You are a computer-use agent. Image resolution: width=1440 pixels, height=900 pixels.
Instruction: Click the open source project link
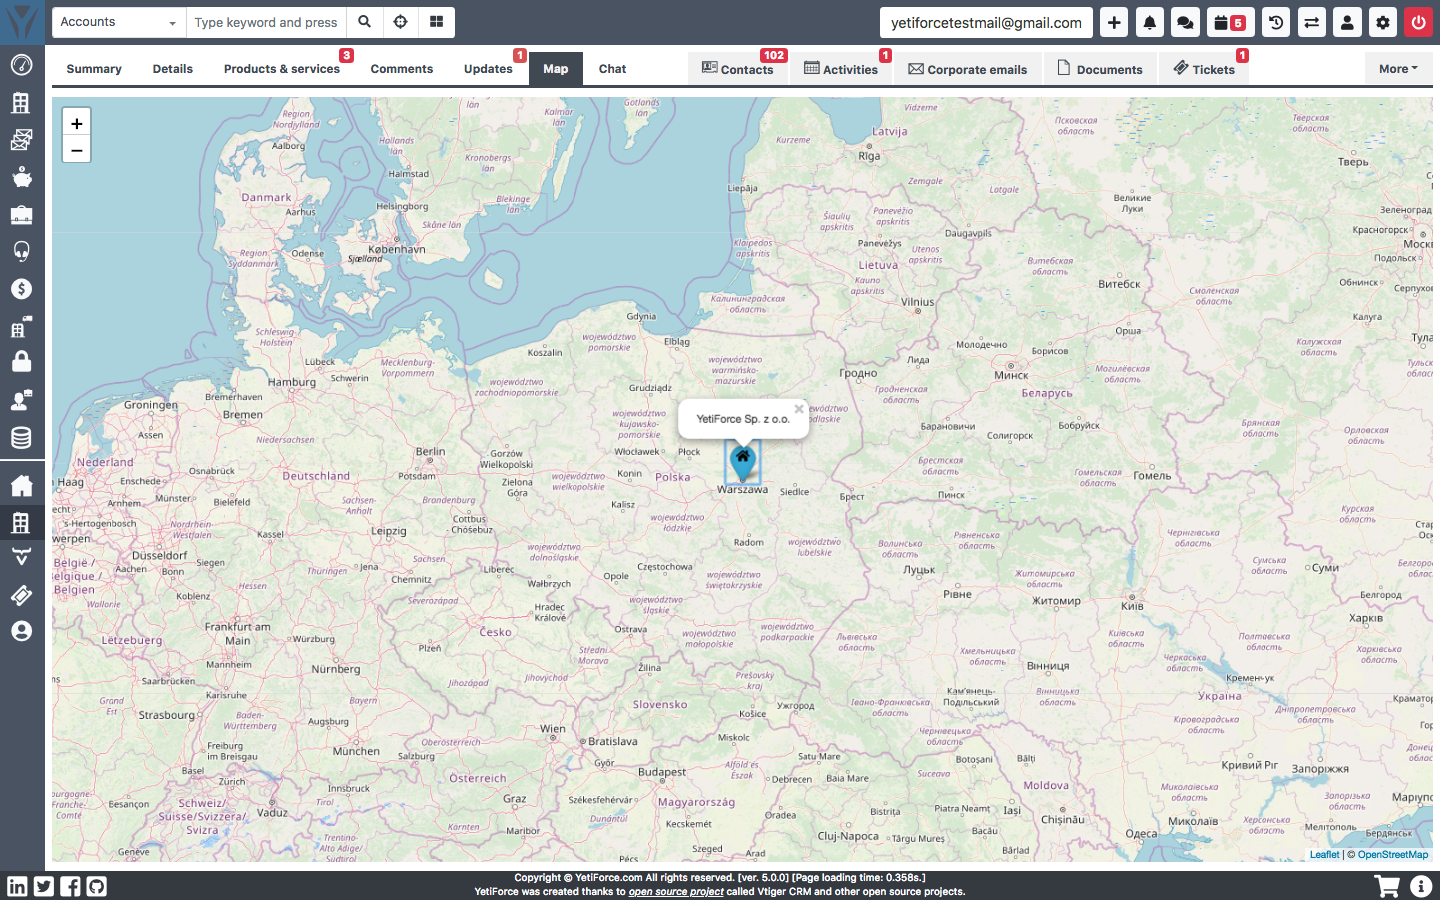coord(676,892)
